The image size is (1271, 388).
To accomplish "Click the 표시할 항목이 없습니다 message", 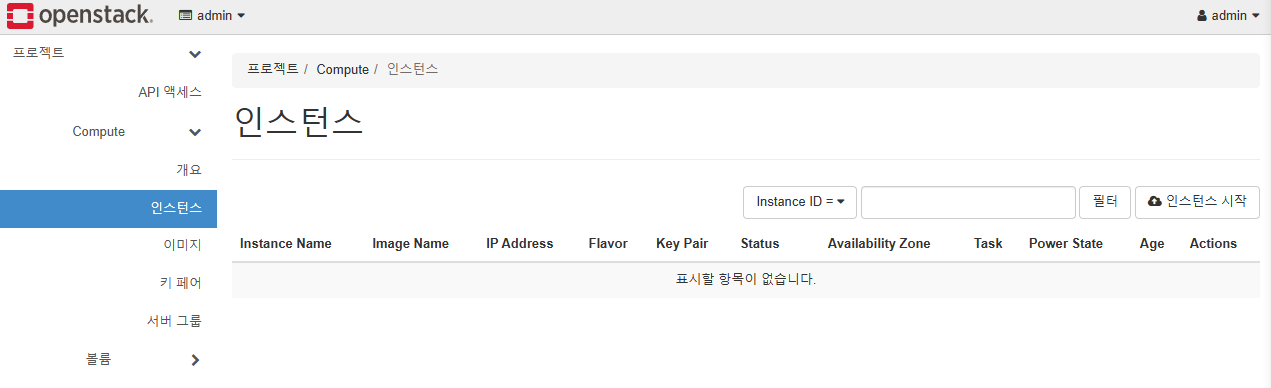I will point(746,280).
